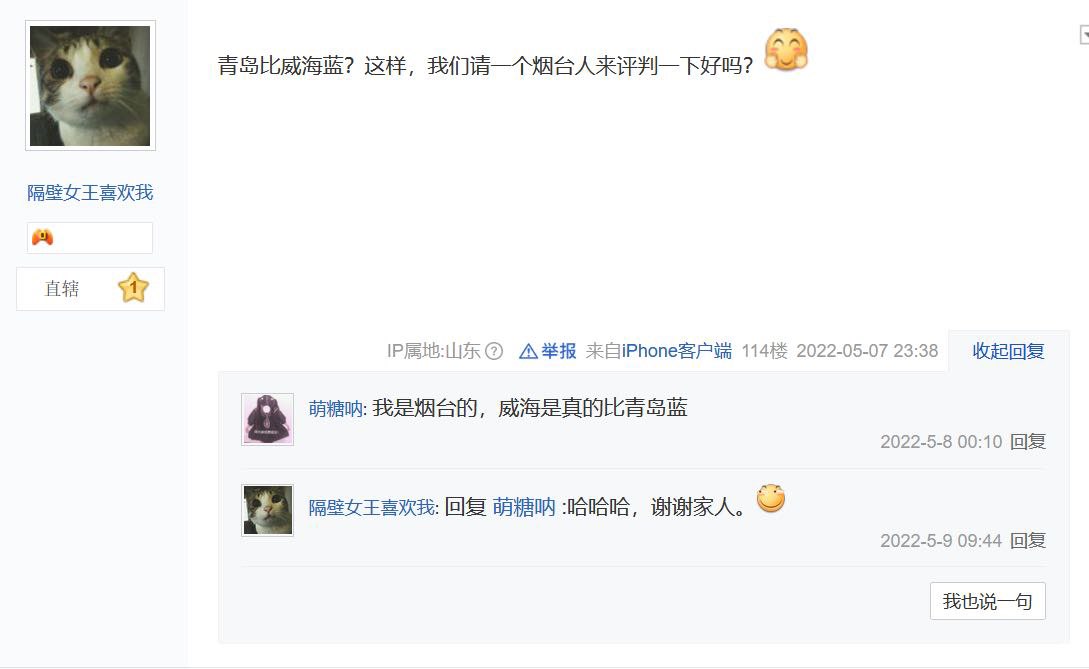Click the grinning emoji in second reply
This screenshot has height=669, width=1089.
tap(770, 498)
